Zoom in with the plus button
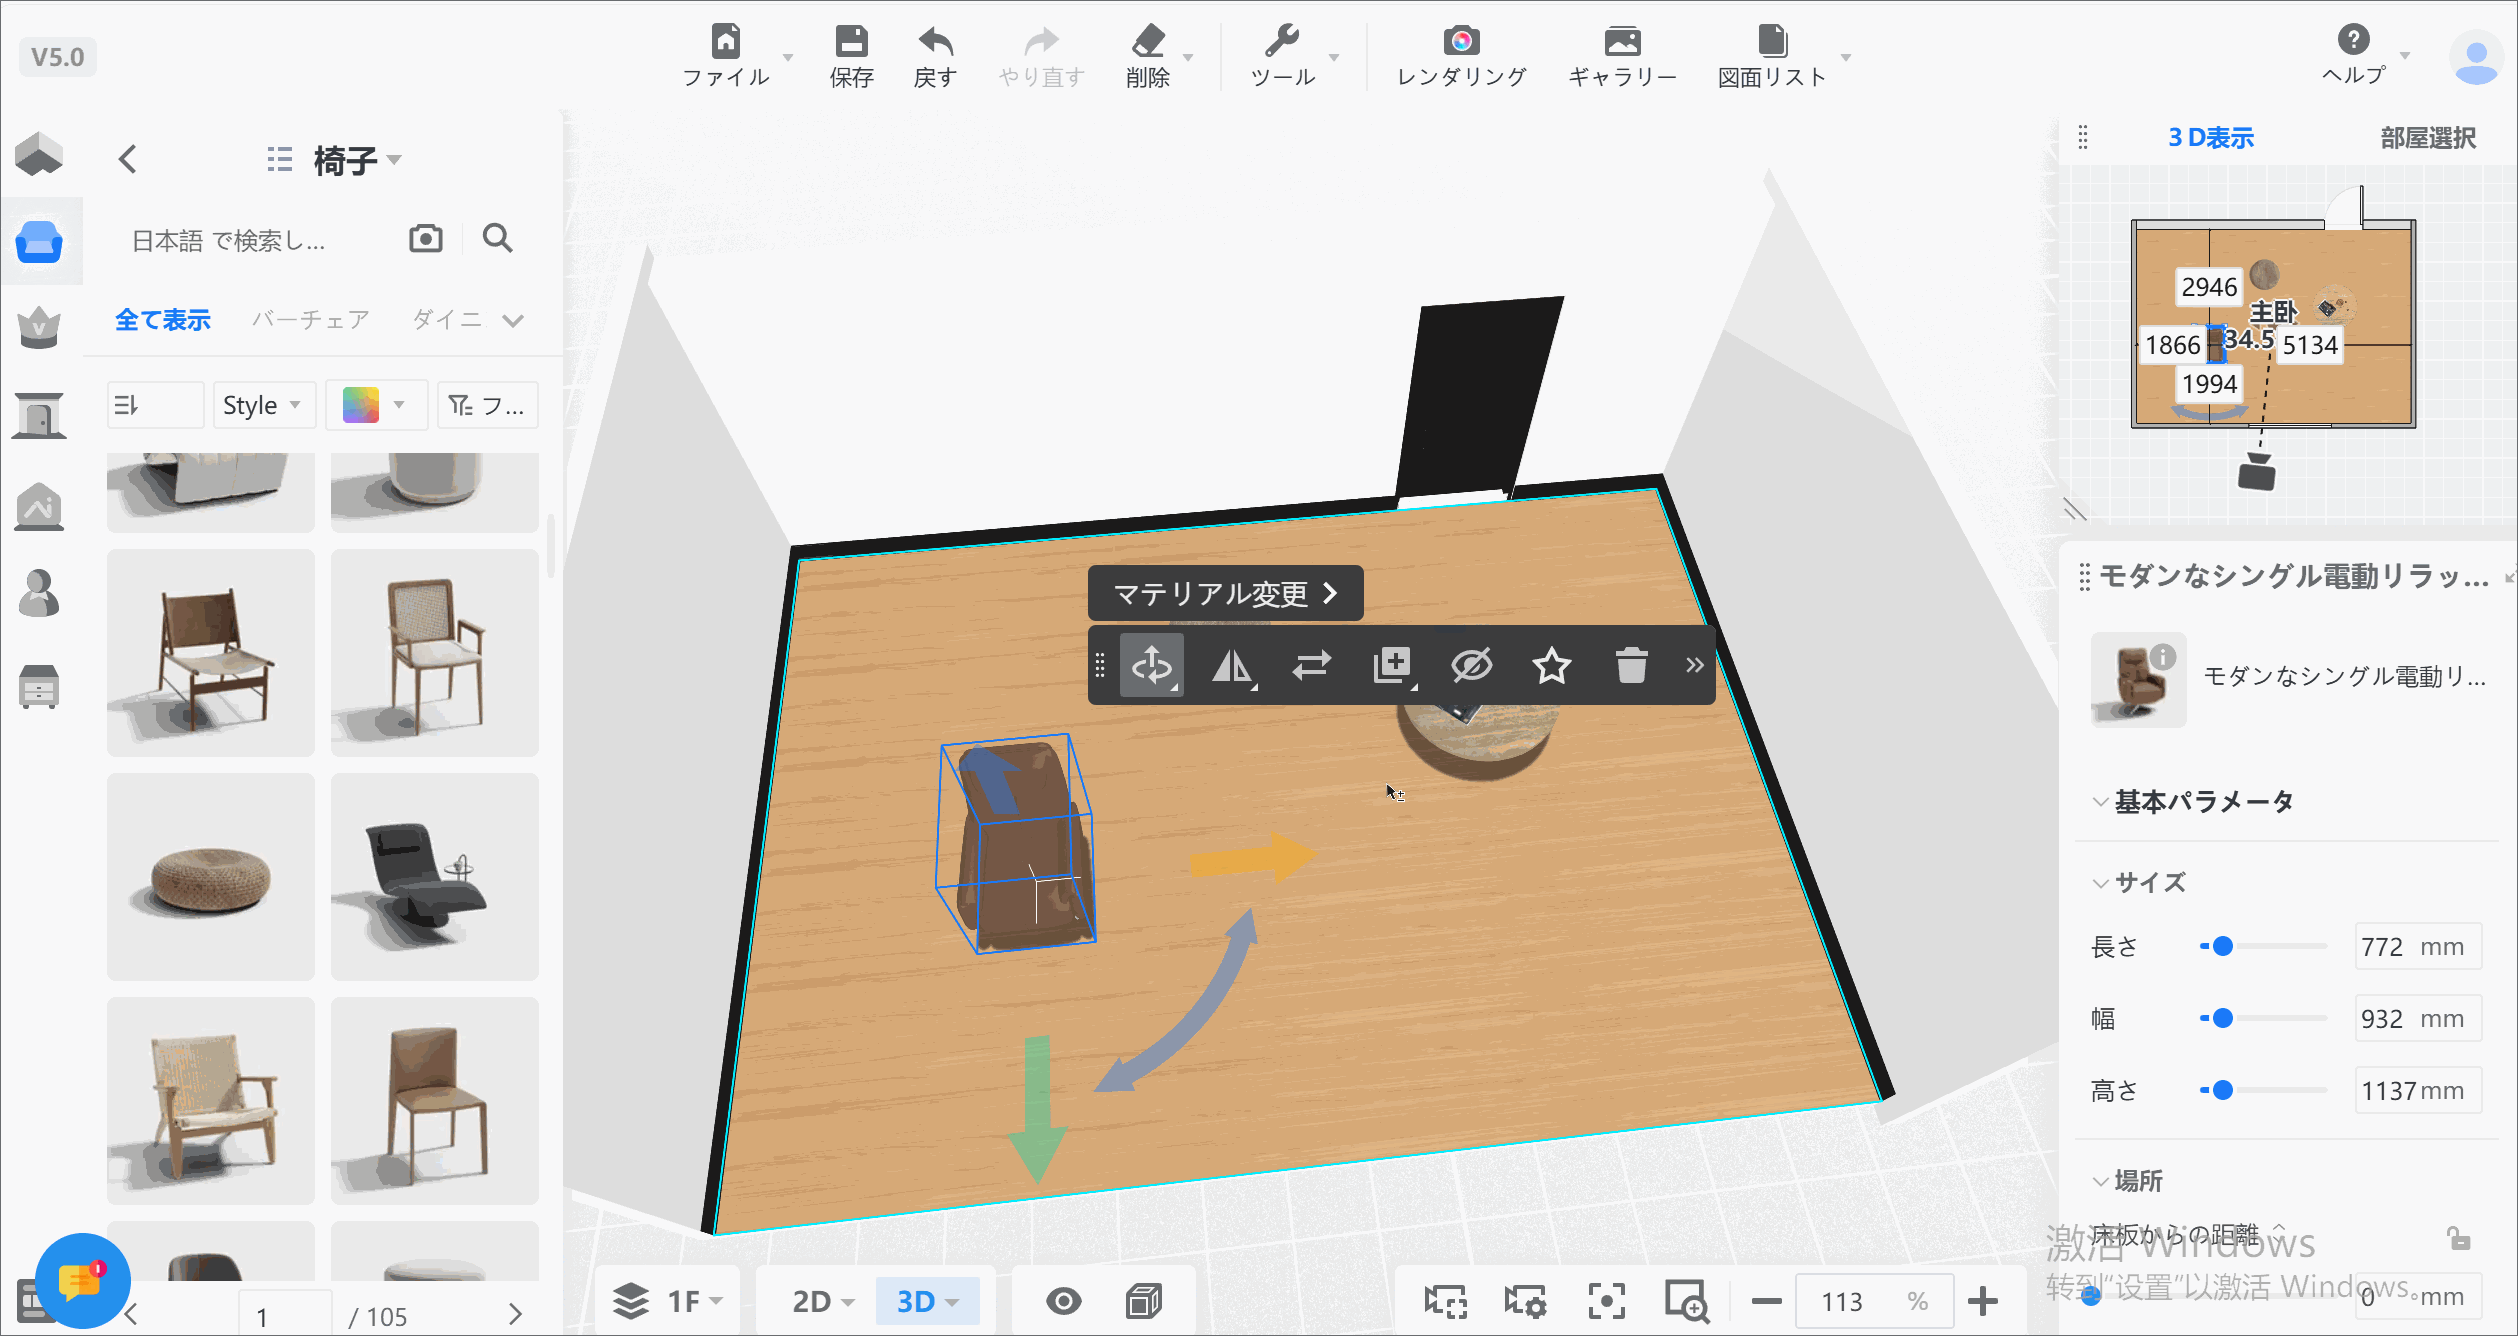 coord(1982,1302)
